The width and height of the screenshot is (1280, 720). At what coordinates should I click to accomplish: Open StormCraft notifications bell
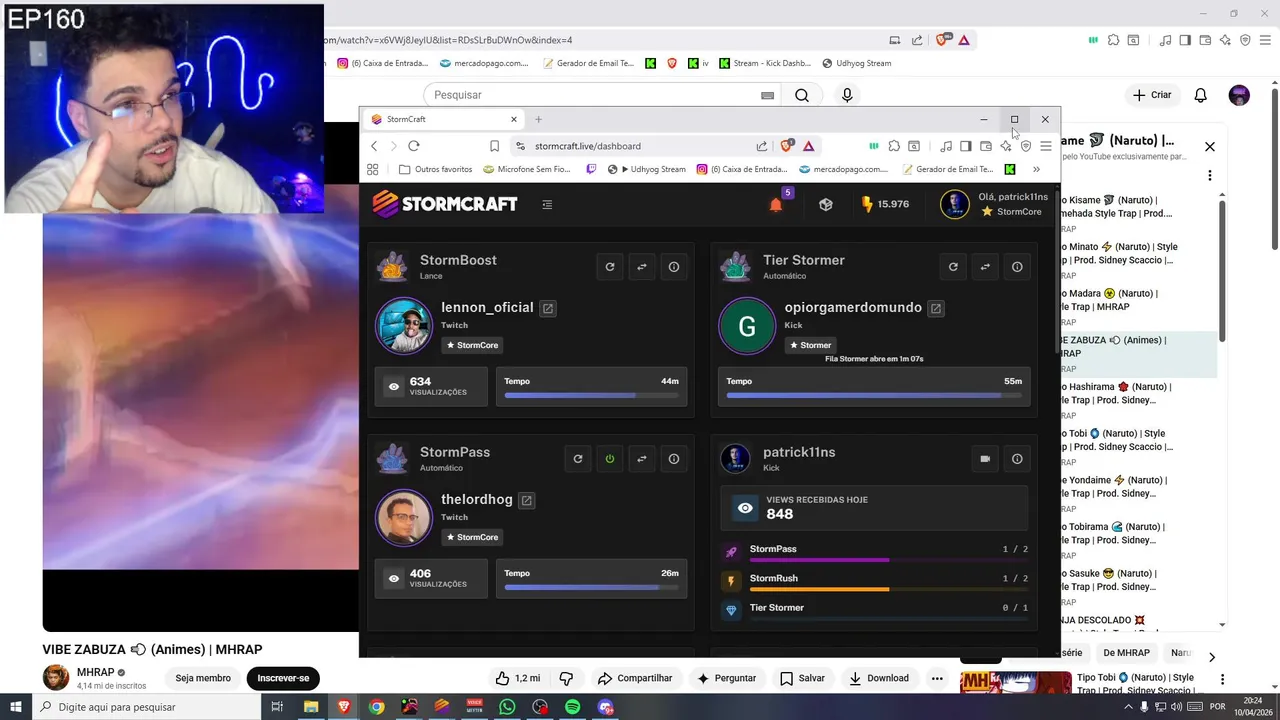[776, 204]
